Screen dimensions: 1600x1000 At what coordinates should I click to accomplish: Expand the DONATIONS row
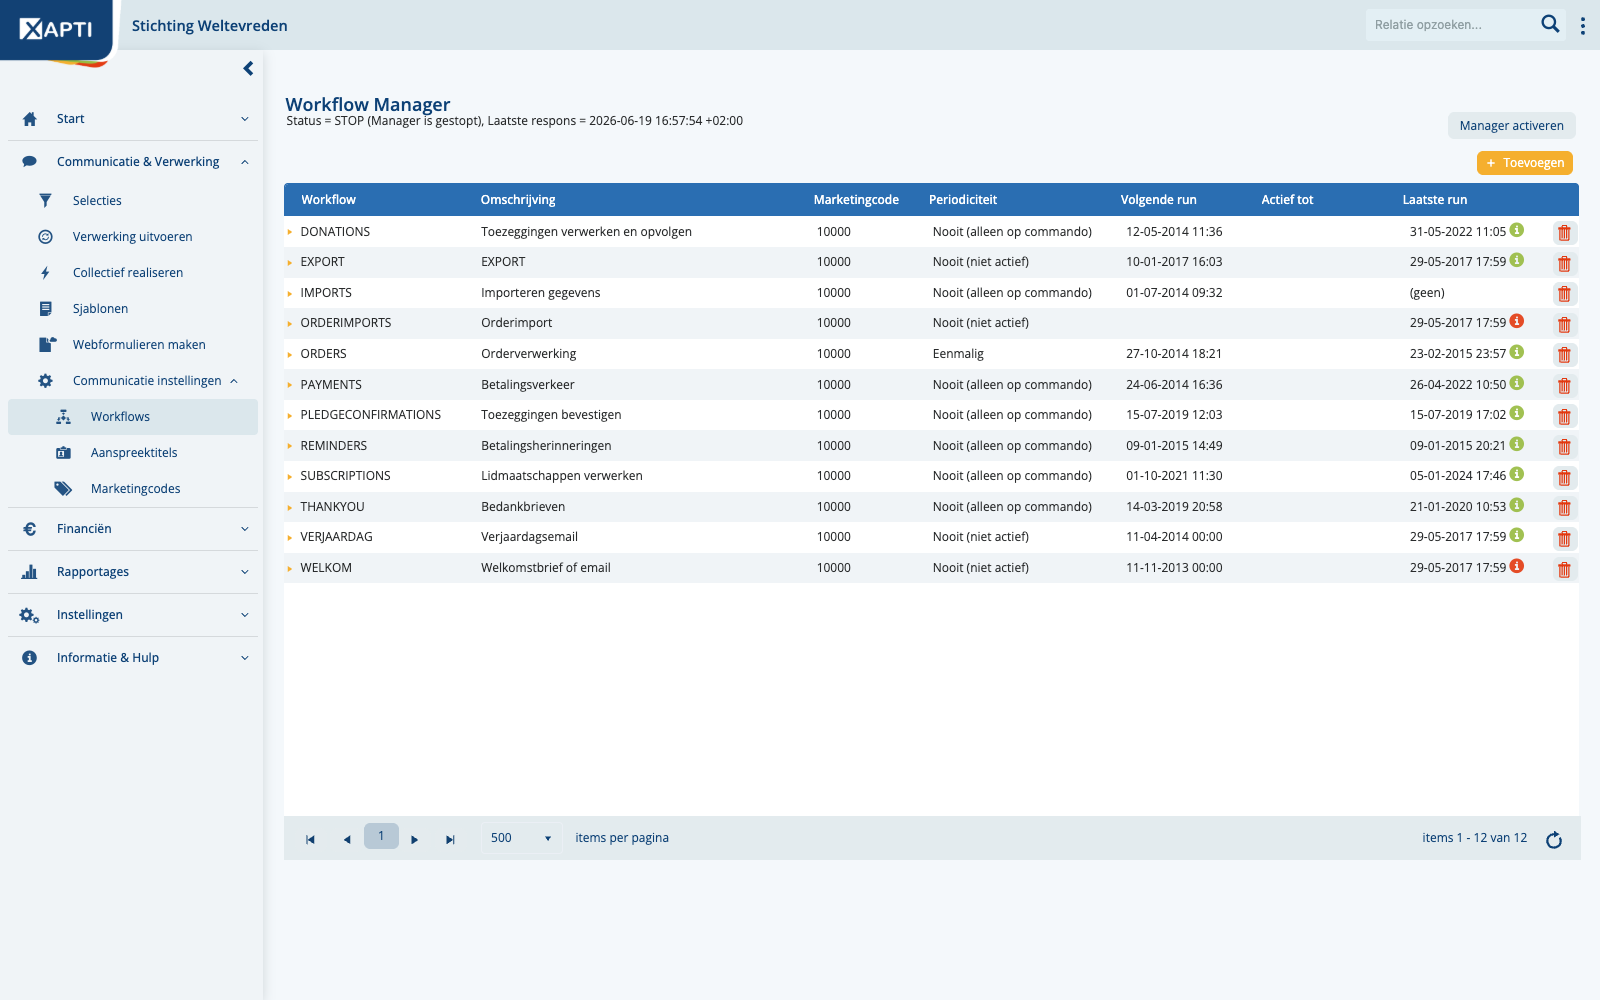[290, 232]
